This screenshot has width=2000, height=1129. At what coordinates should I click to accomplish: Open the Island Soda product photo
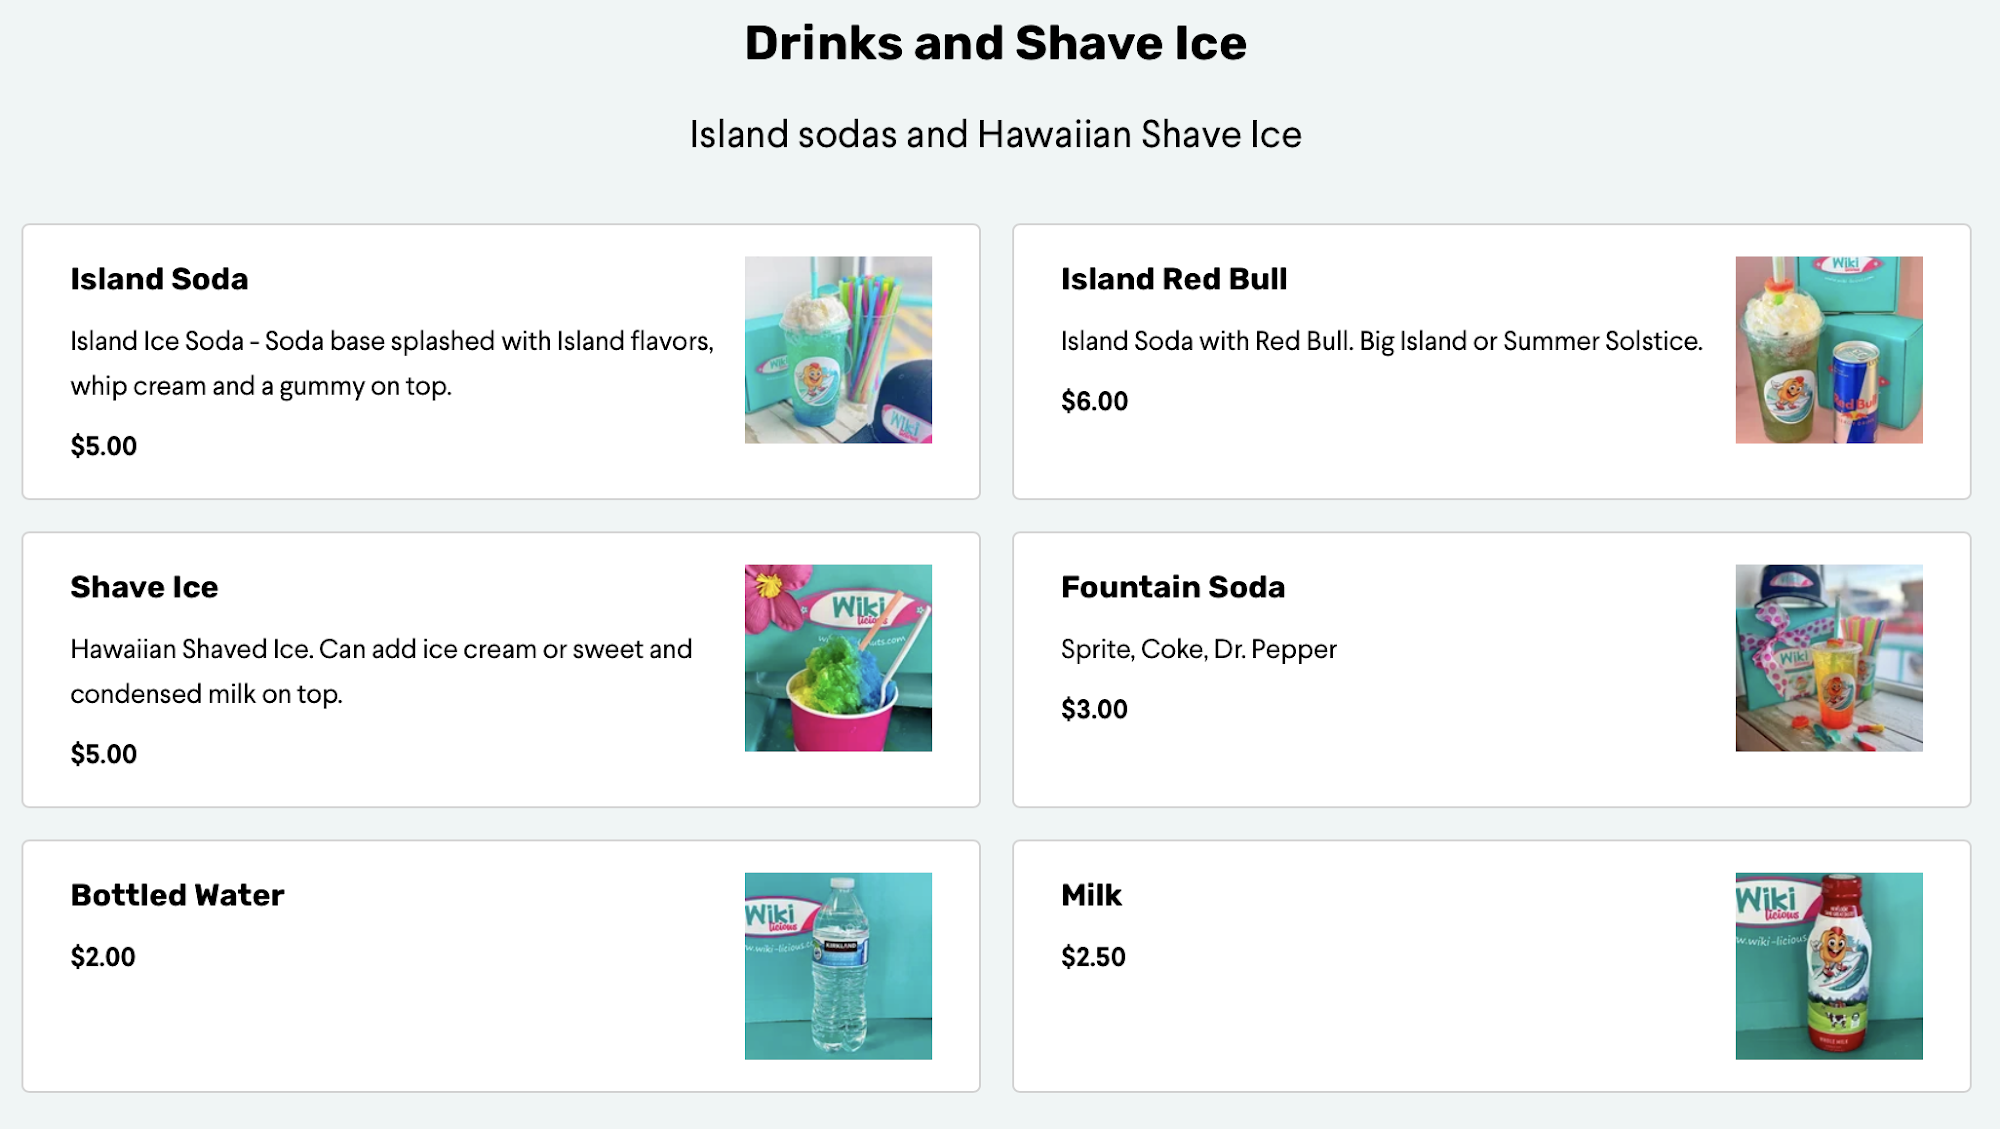tap(838, 350)
